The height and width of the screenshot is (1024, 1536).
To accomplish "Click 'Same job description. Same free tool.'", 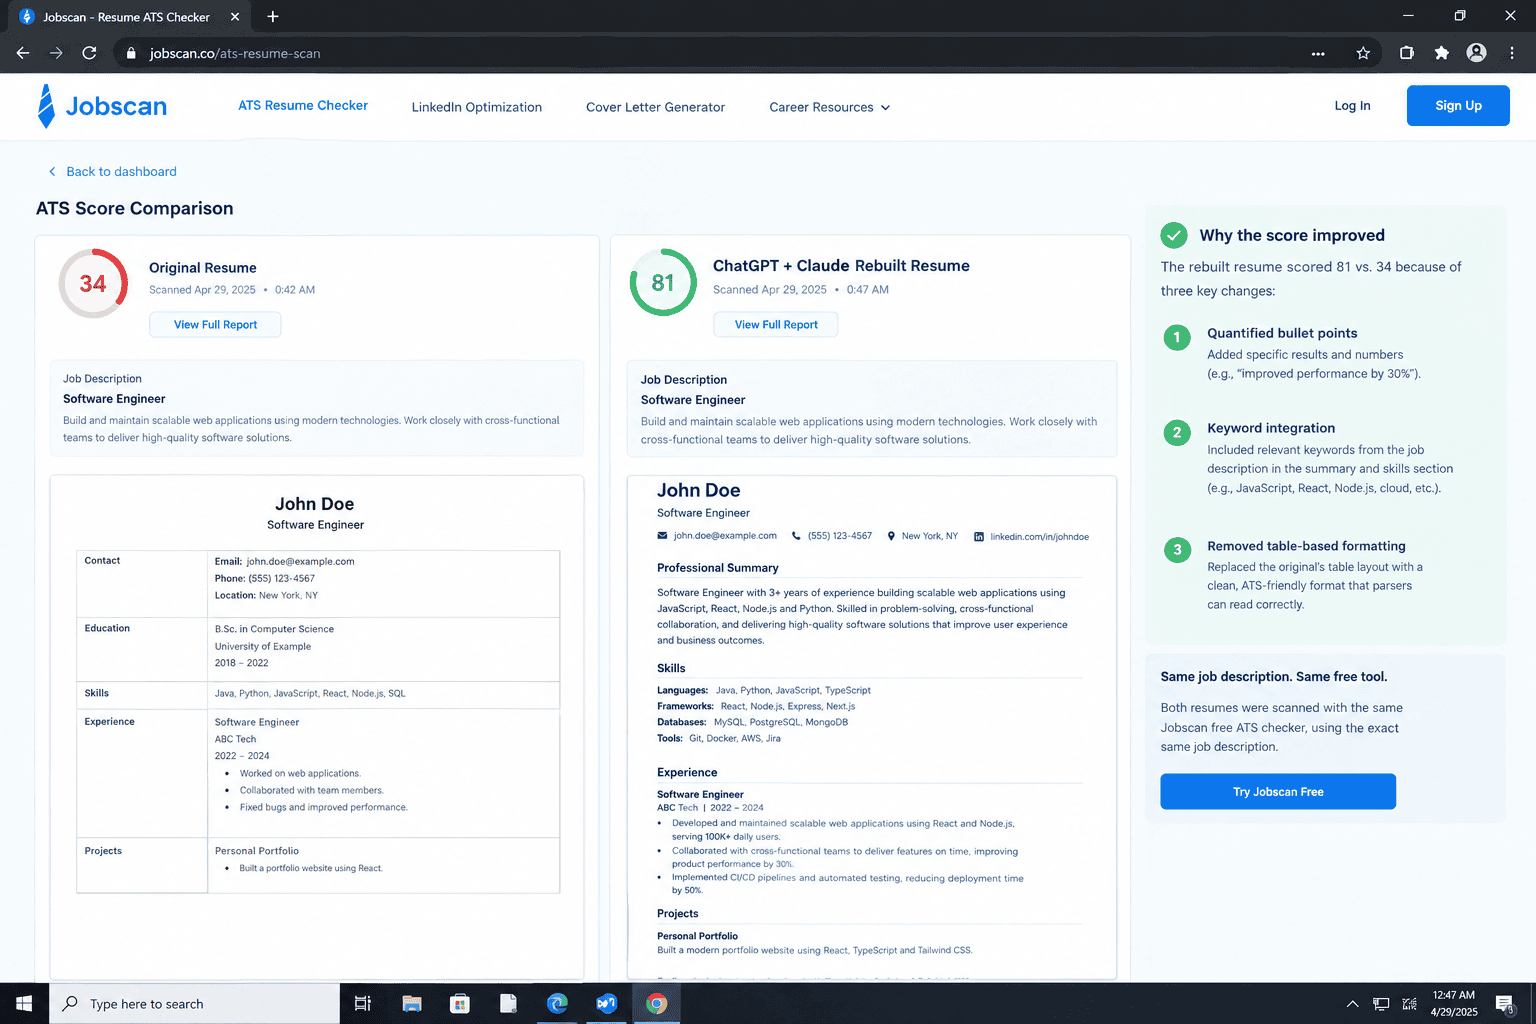I will click(x=1274, y=677).
